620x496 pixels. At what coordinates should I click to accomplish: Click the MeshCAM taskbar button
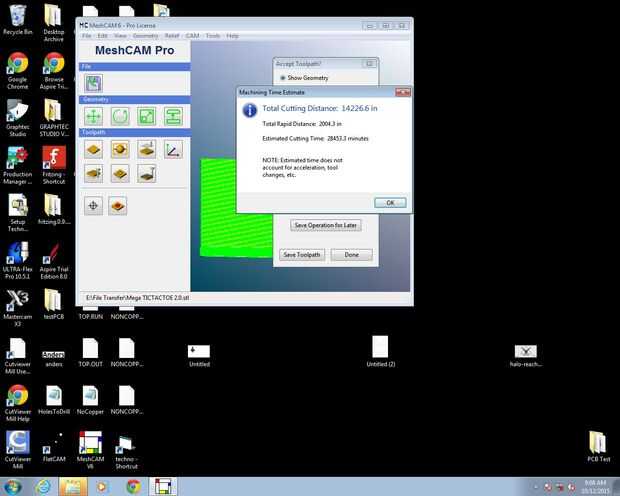click(x=163, y=487)
